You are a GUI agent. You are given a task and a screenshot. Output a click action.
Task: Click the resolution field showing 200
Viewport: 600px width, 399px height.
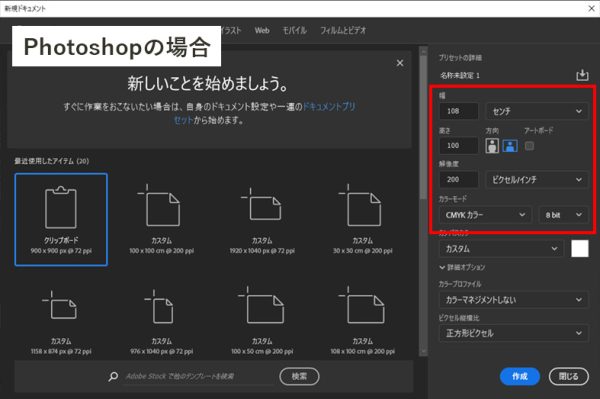click(x=458, y=179)
